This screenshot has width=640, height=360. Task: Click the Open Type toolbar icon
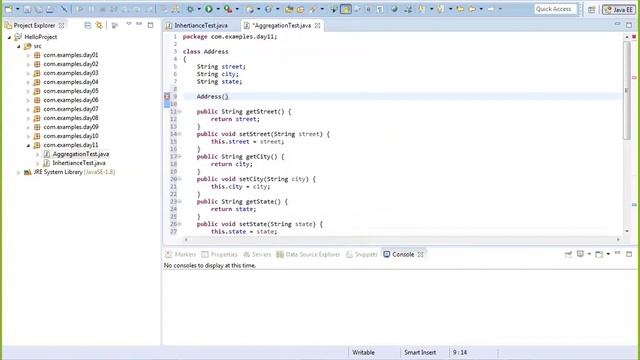(289, 9)
